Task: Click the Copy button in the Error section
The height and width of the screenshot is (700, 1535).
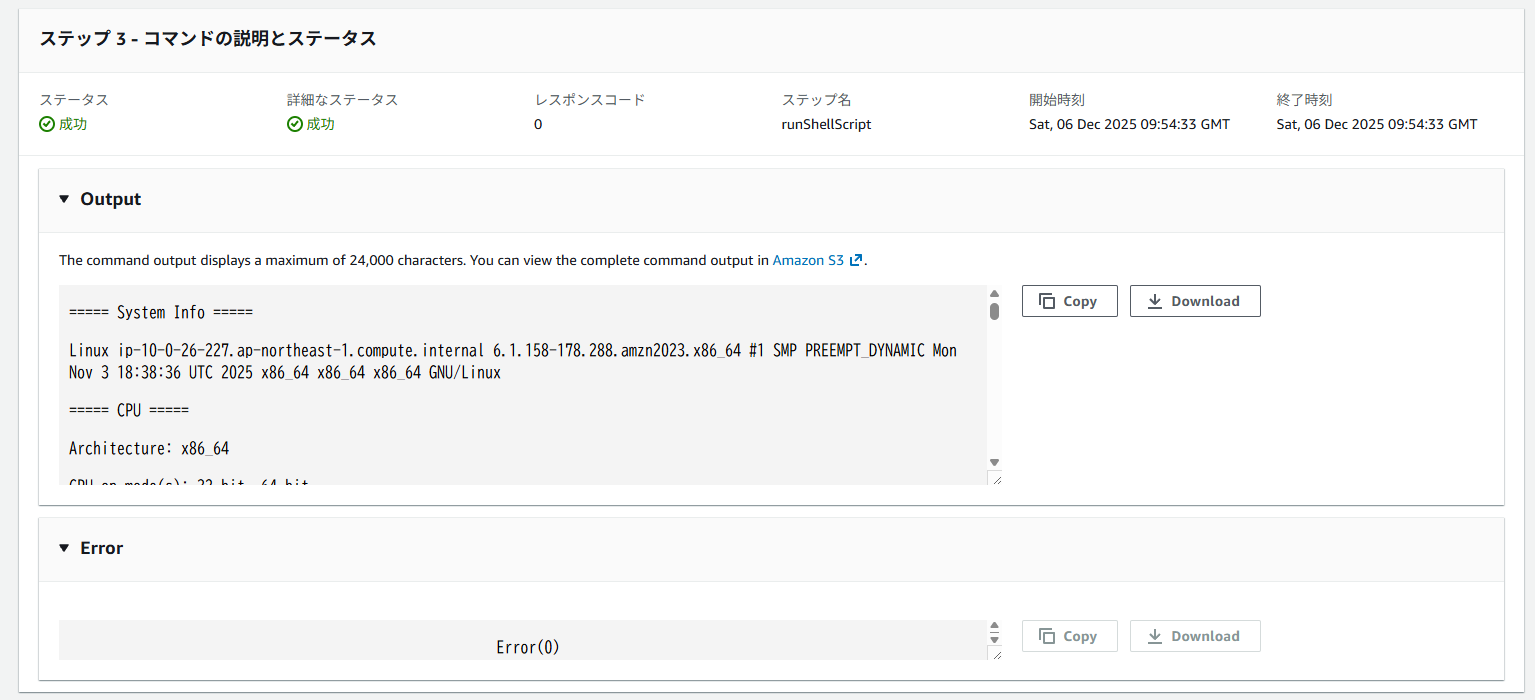Action: (1069, 636)
